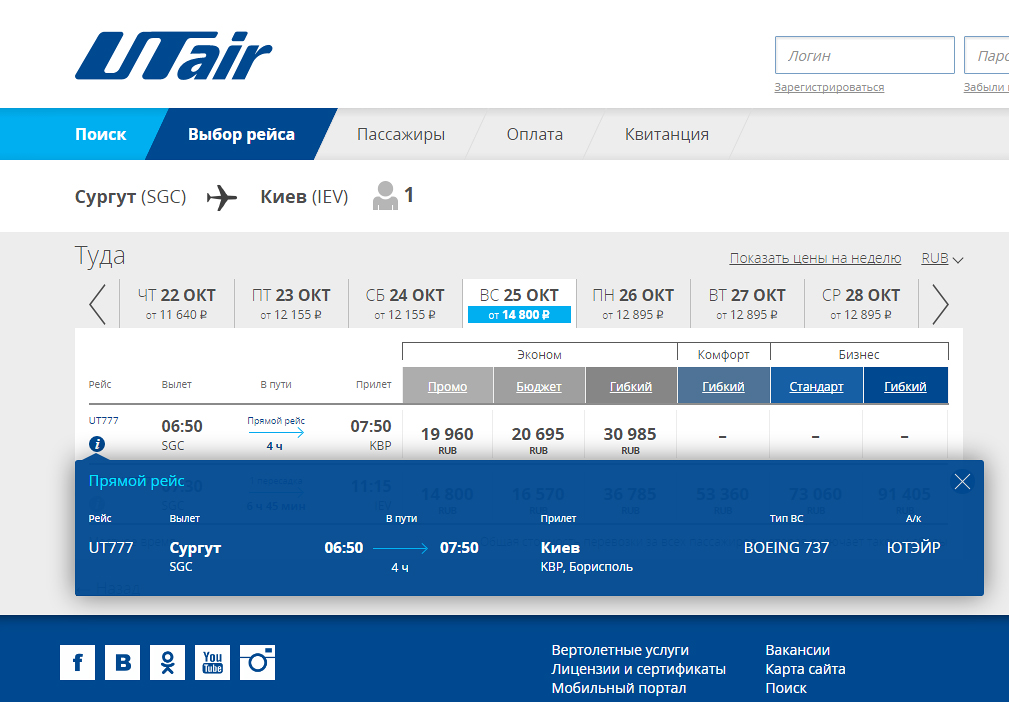
Task: Click the airplane route icon
Action: pos(222,197)
